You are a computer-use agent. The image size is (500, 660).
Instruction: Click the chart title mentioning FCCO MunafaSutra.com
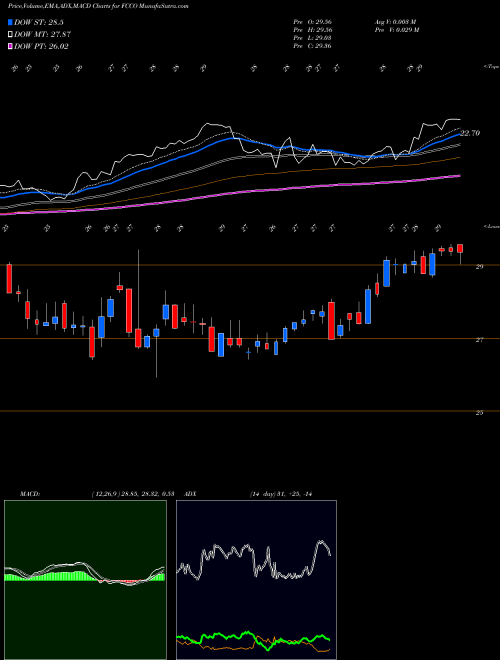98,6
